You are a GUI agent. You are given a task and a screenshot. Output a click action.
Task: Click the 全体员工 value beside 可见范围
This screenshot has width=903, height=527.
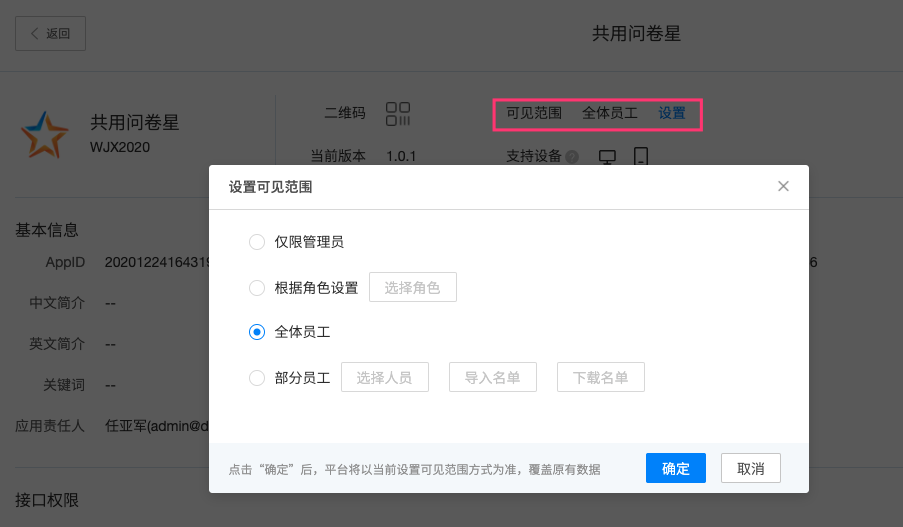[610, 113]
